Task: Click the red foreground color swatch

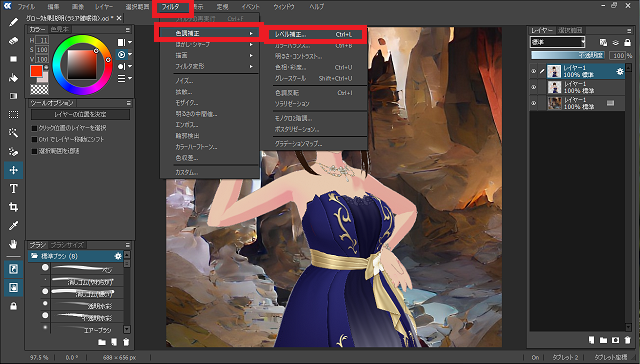Action: (36, 71)
